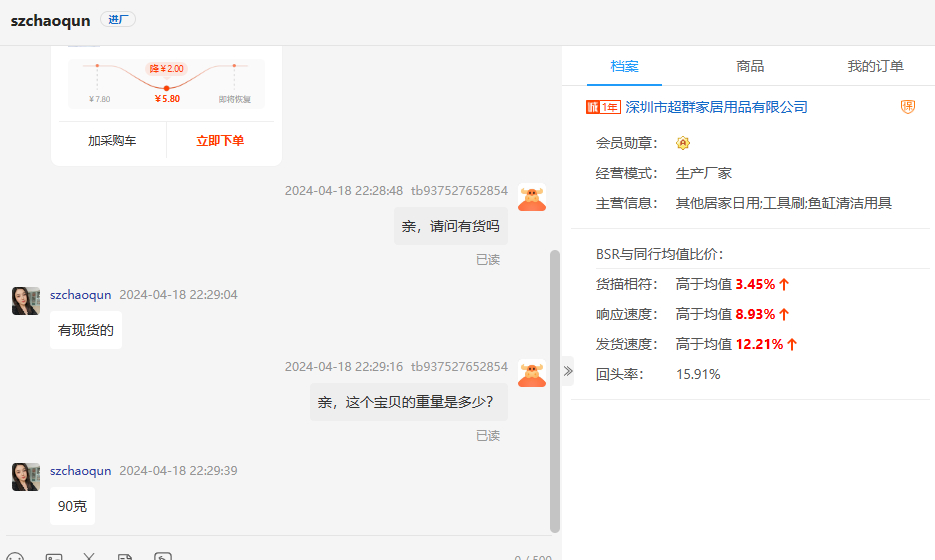Click the price trend chart in product card
This screenshot has width=935, height=560.
point(166,83)
